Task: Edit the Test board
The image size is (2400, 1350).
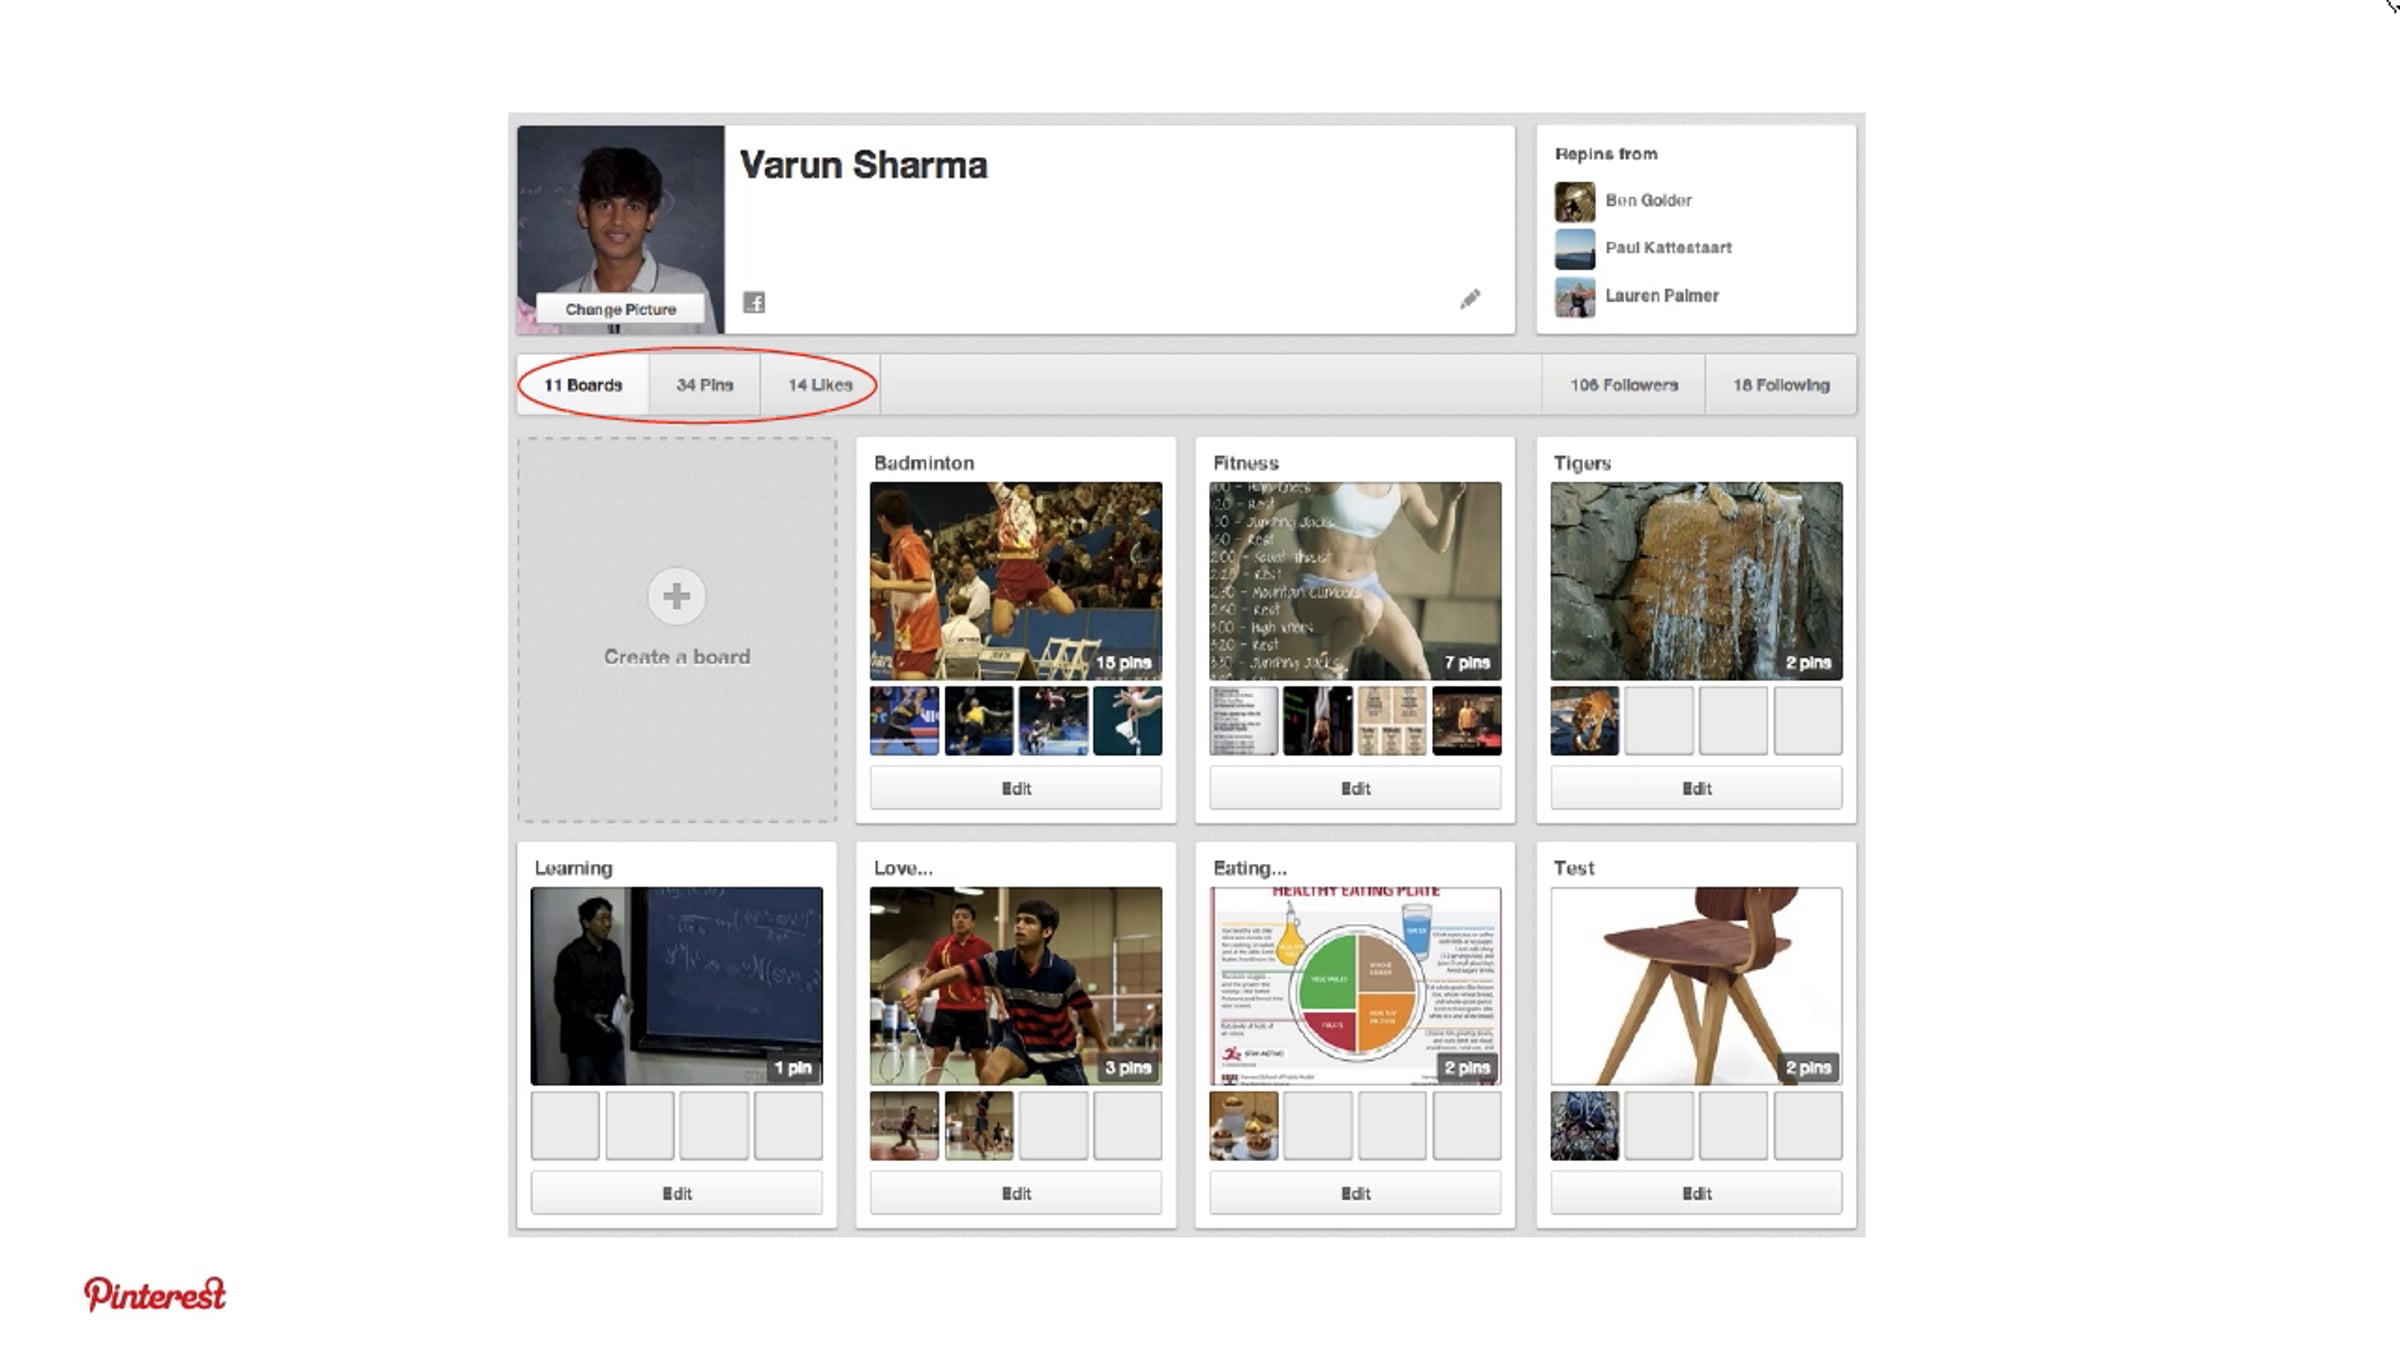Action: [1695, 1192]
